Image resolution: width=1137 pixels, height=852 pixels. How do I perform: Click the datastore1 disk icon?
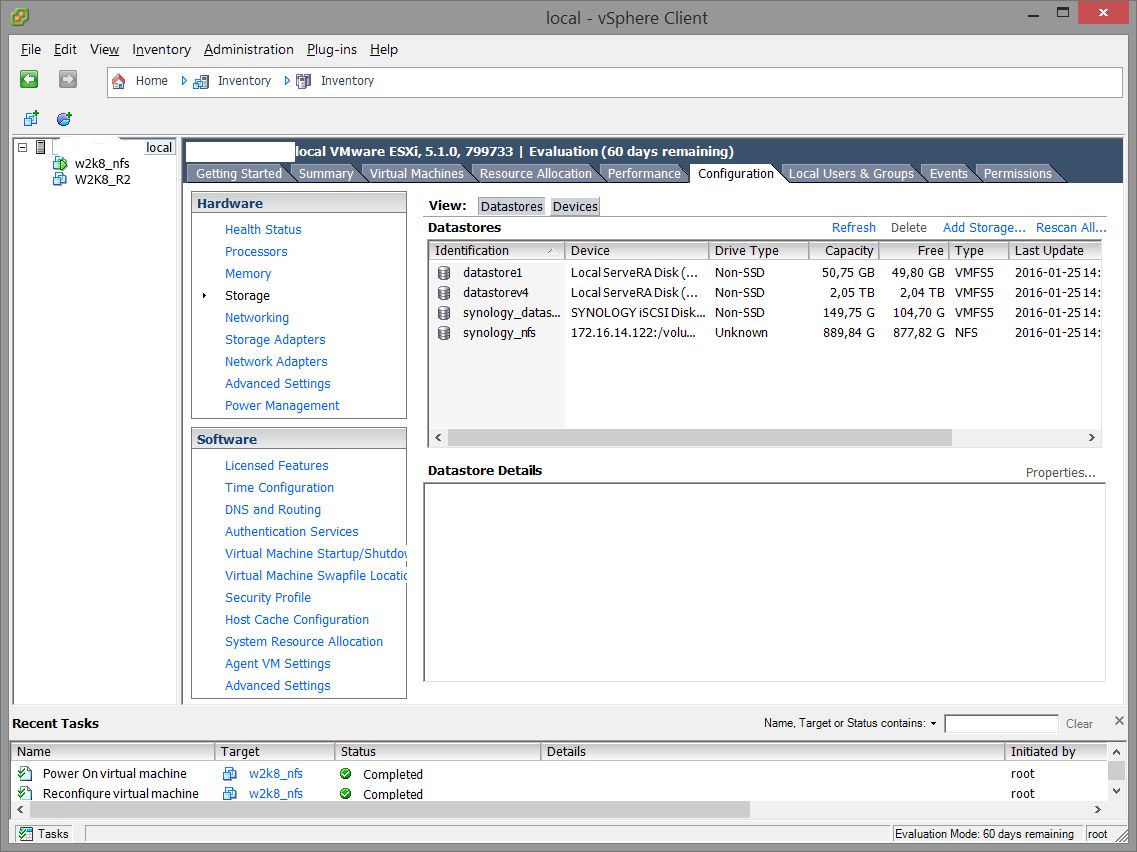[444, 273]
